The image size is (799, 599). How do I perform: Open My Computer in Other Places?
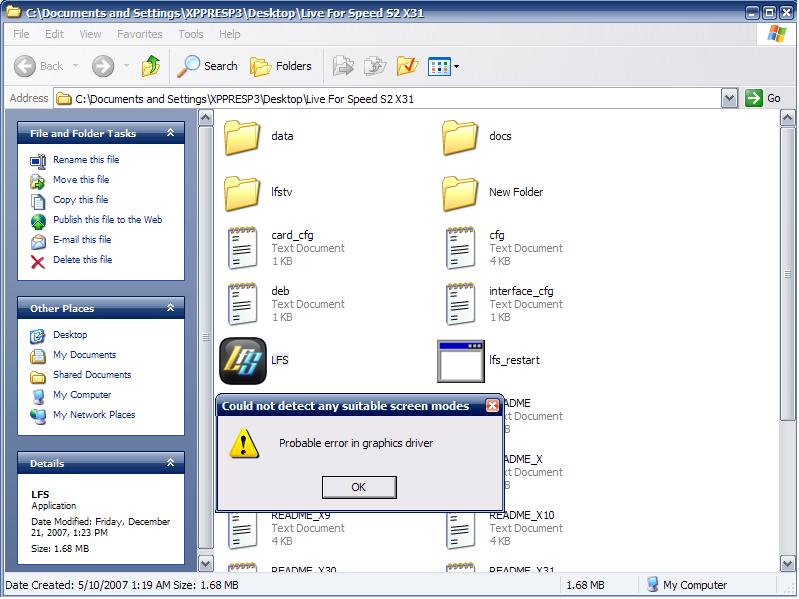82,394
